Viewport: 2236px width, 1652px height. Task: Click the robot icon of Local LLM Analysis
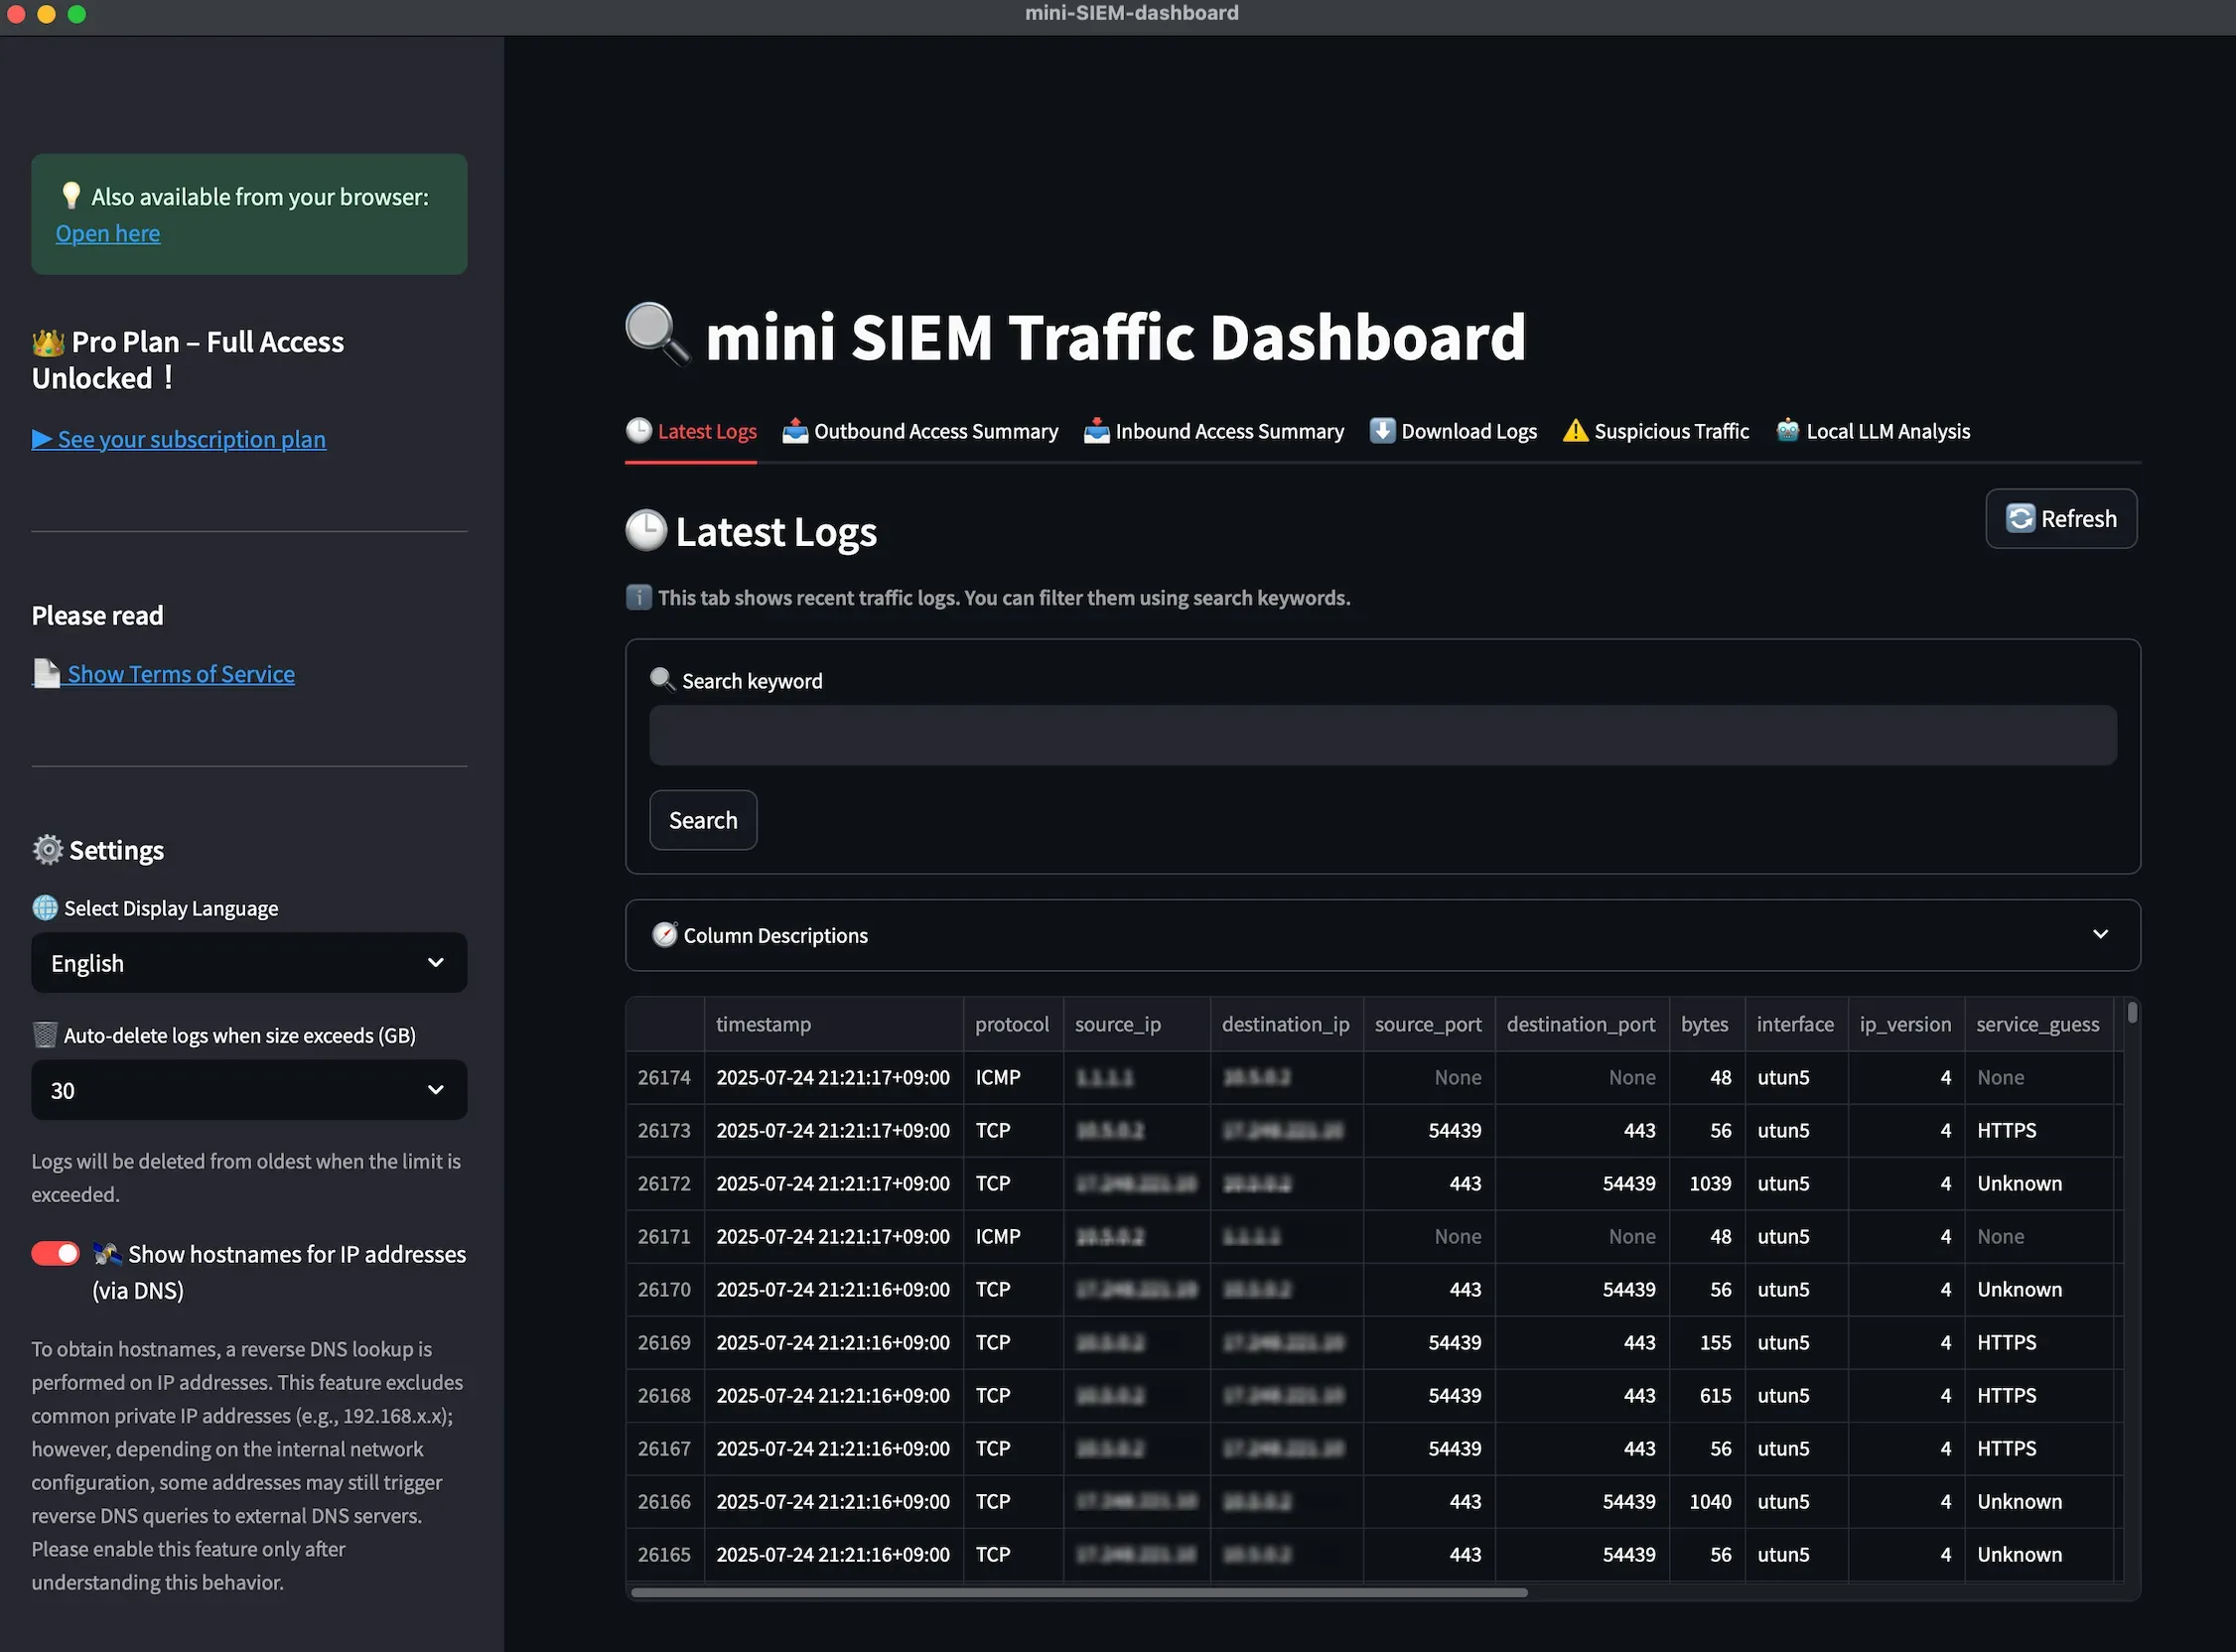[x=1787, y=431]
